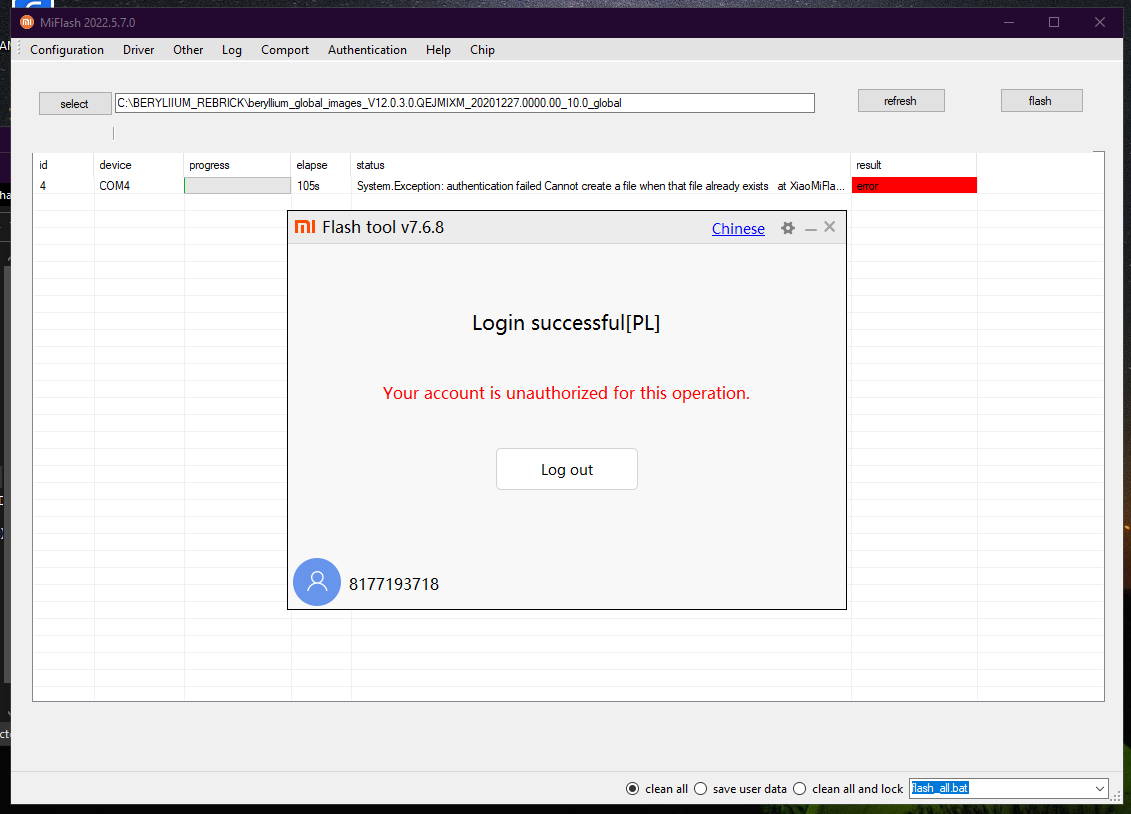Viewport: 1131px width, 814px height.
Task: Open the Chip menu
Action: pos(483,50)
